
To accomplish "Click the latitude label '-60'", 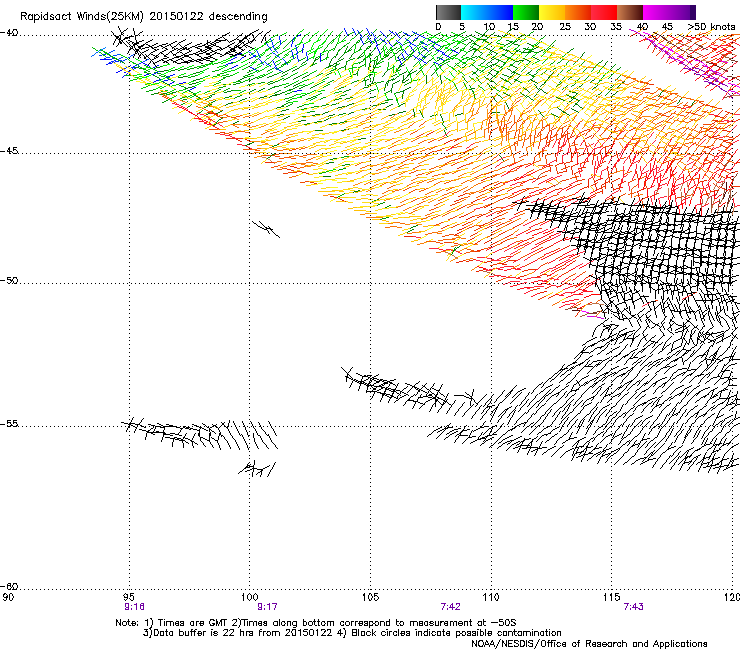I will [x=9, y=586].
